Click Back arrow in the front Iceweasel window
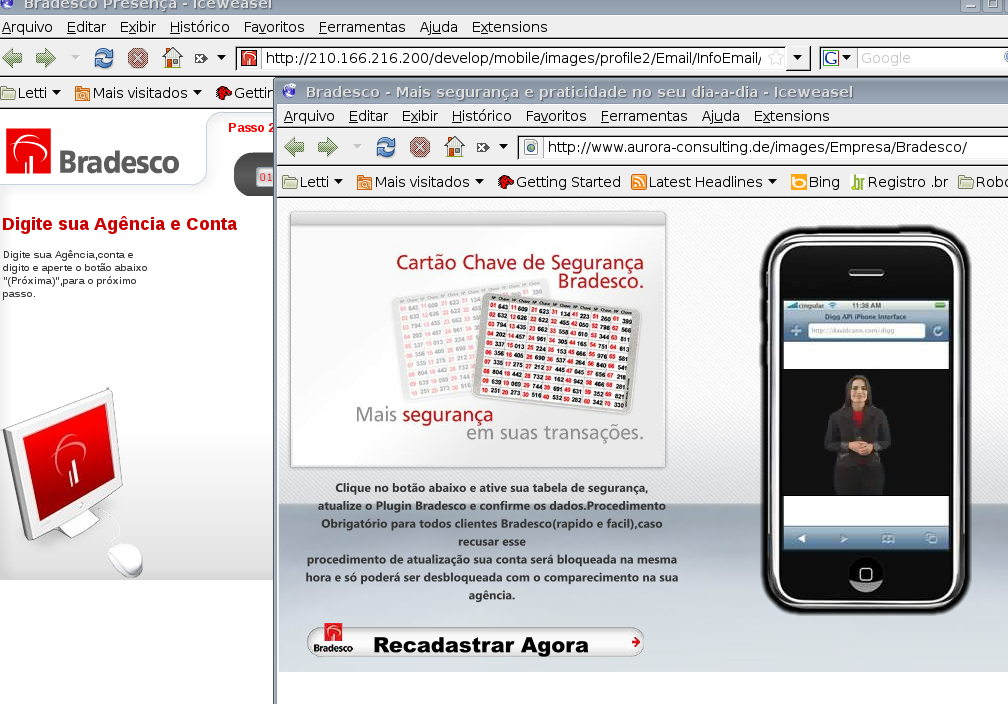This screenshot has height=704, width=1008. pyautogui.click(x=294, y=147)
